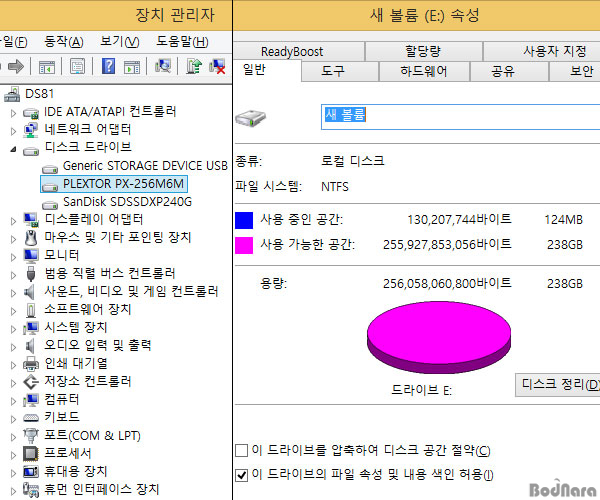This screenshot has width=600, height=500.
Task: Expand the keyboard node
Action: tap(13, 419)
